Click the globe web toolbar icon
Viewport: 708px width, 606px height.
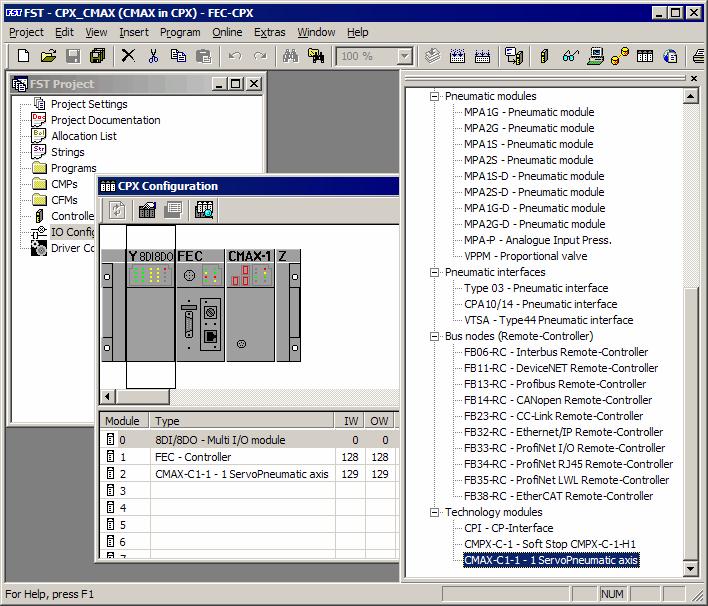tap(670, 56)
